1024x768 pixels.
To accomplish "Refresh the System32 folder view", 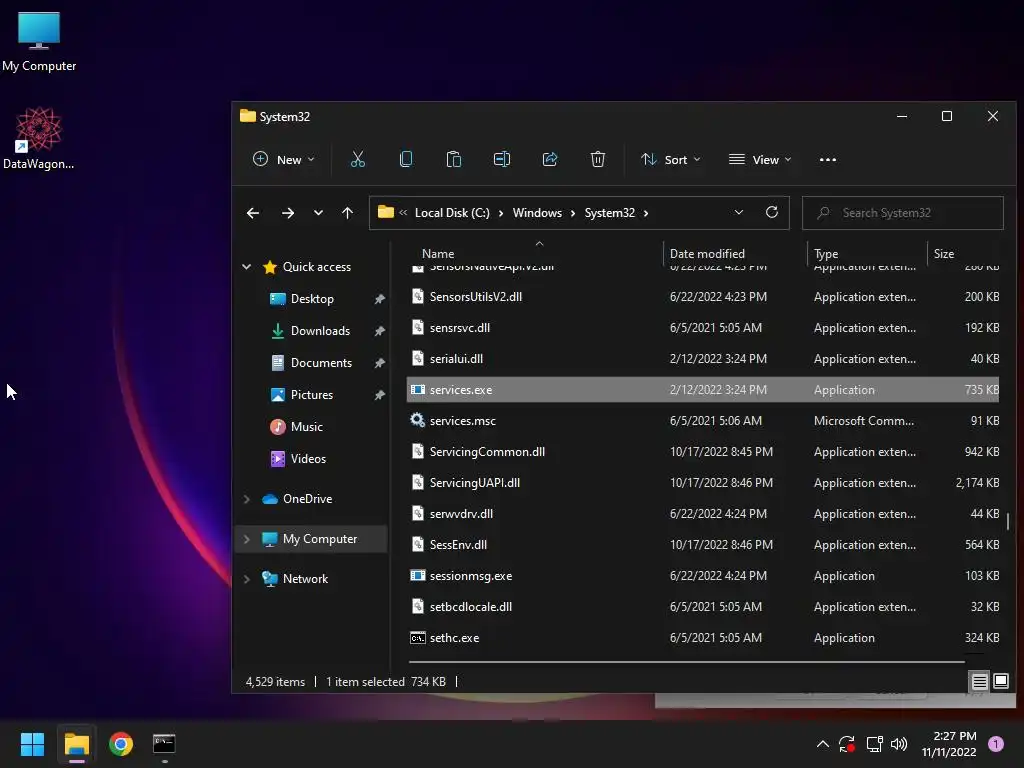I will (772, 212).
